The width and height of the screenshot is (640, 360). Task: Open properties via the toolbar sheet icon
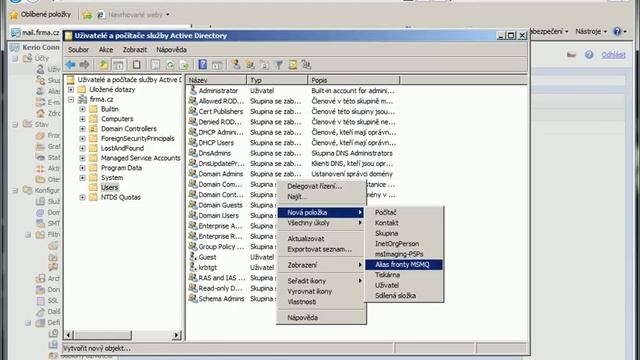click(155, 64)
